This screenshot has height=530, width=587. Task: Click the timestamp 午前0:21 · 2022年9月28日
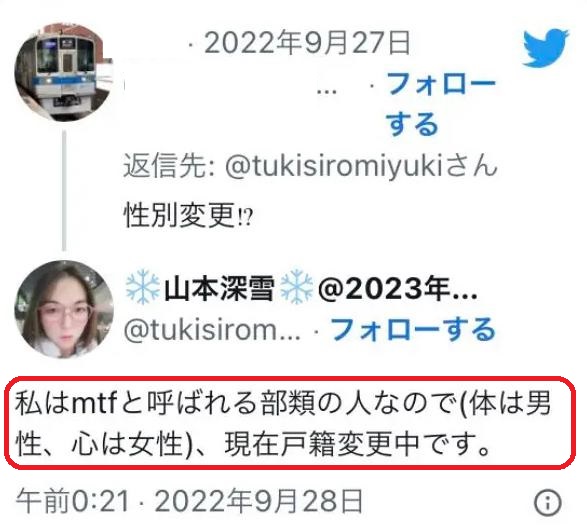[189, 502]
